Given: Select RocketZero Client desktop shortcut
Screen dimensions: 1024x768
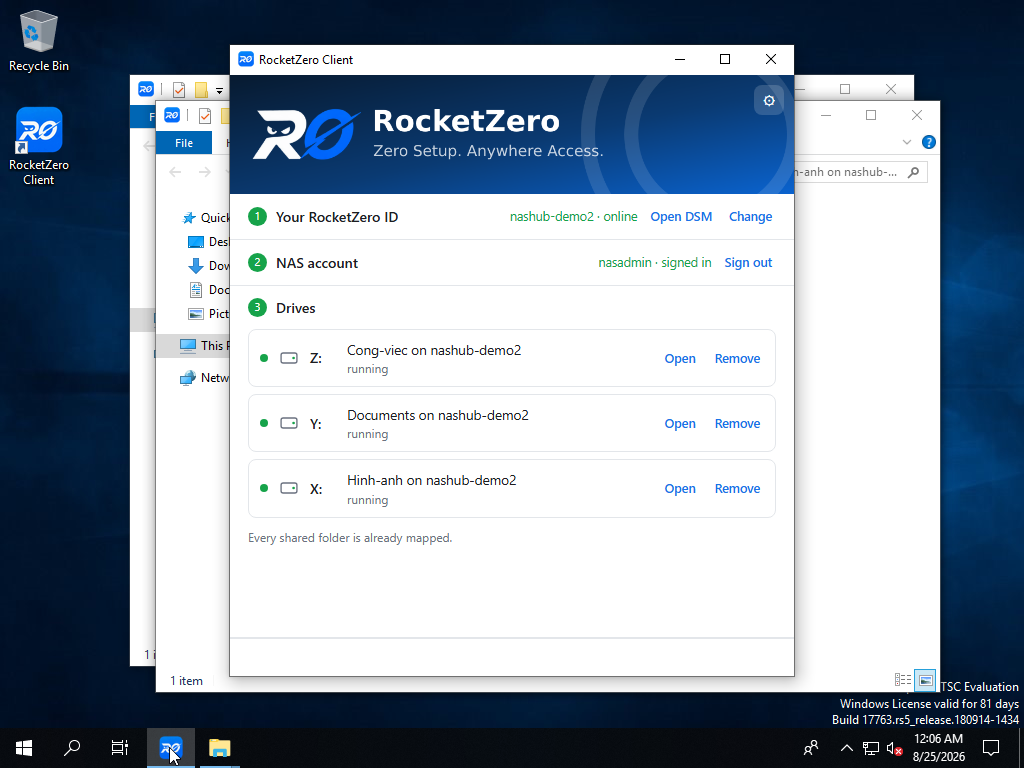Looking at the screenshot, I should click(39, 147).
